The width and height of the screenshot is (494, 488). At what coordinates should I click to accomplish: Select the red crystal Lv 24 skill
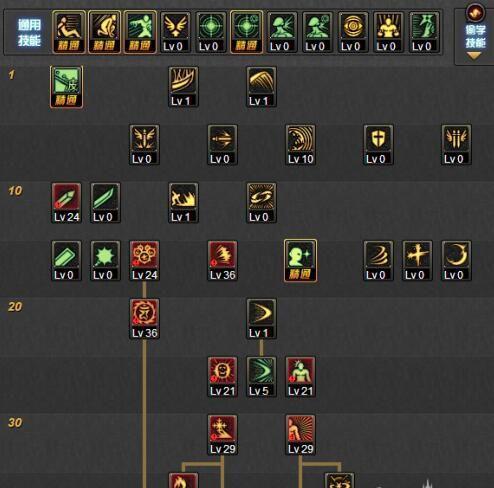click(67, 203)
